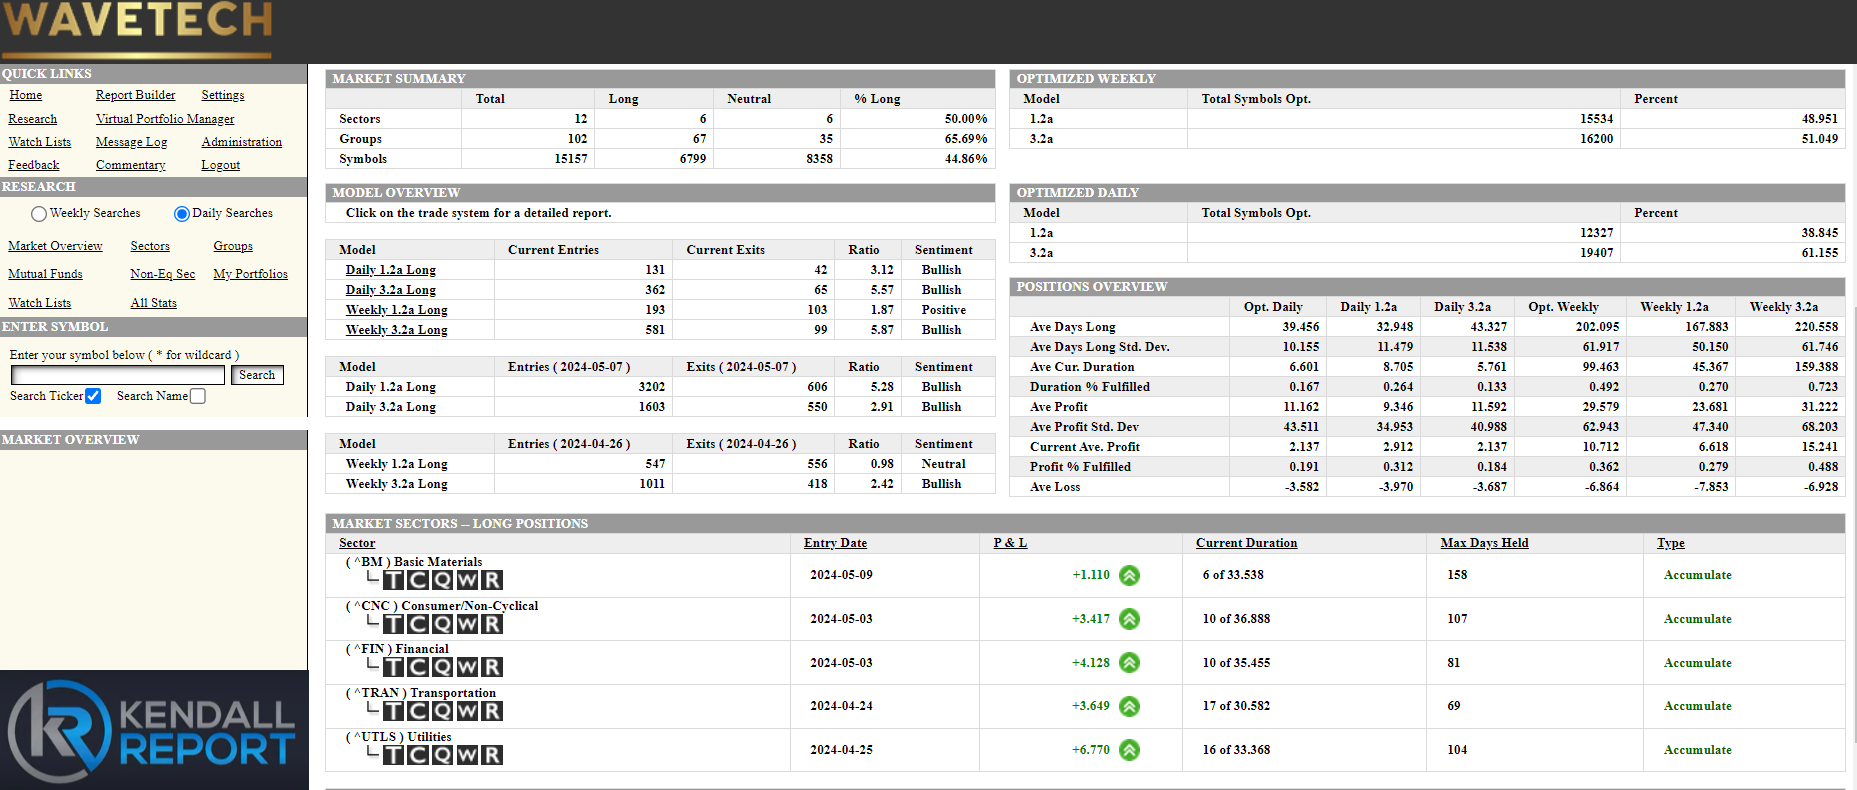Sort by the Type column header
This screenshot has width=1857, height=790.
[1670, 543]
